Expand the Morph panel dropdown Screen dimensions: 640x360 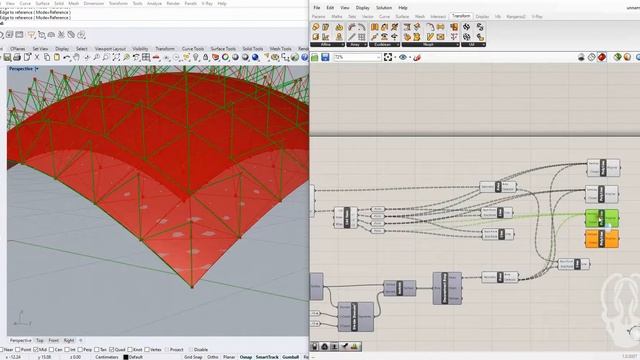(457, 44)
